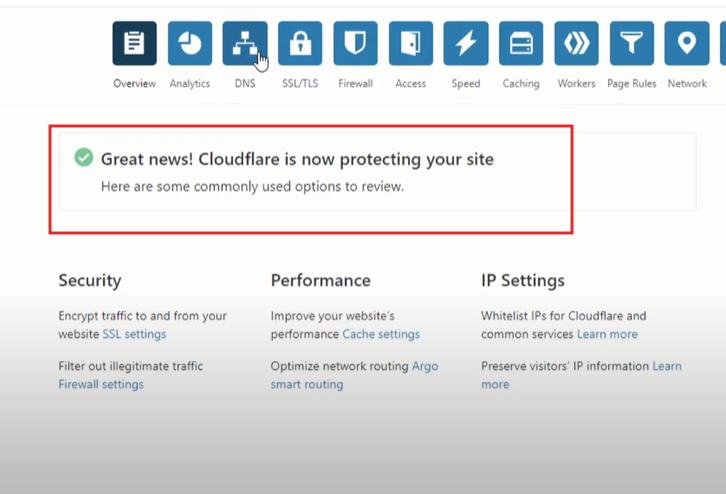This screenshot has width=726, height=494.
Task: Click the green success checkmark icon
Action: coord(83,158)
